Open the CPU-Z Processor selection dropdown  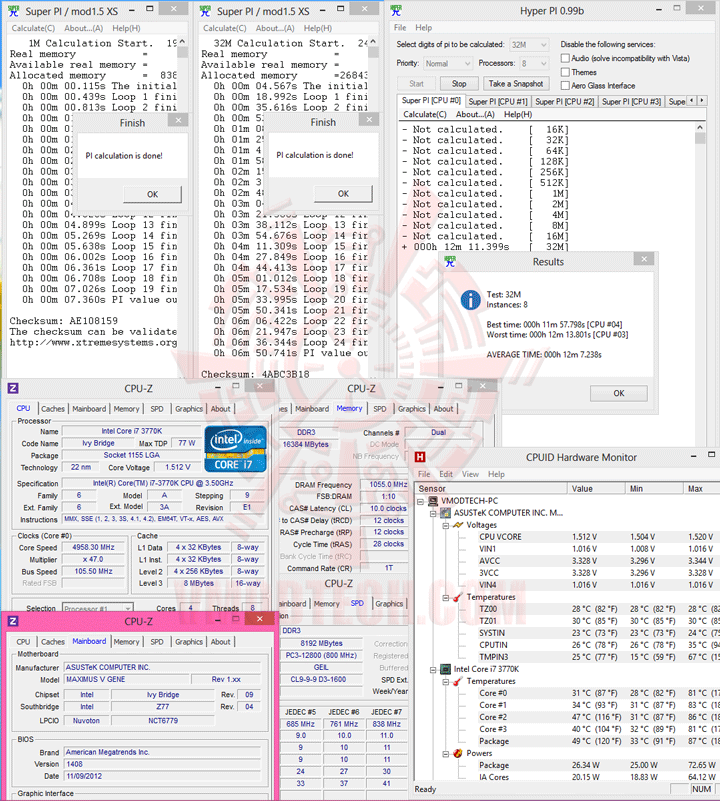(x=98, y=608)
